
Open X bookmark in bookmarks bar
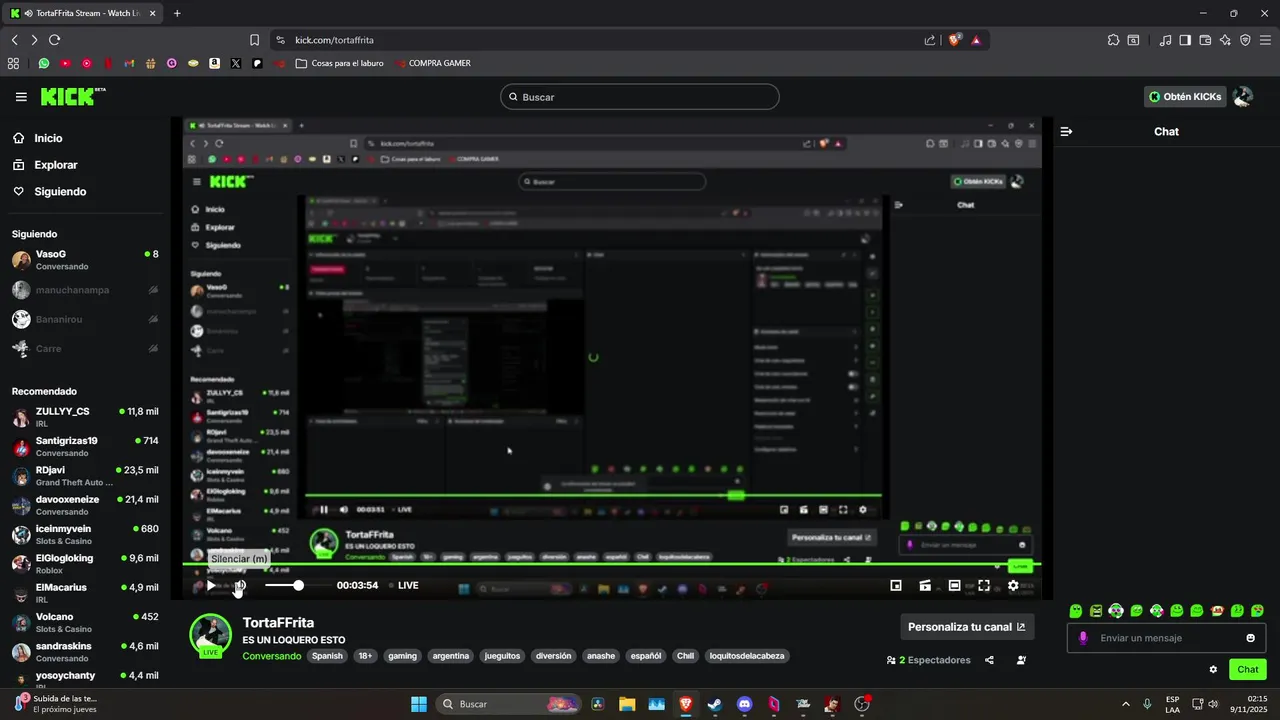(x=236, y=63)
